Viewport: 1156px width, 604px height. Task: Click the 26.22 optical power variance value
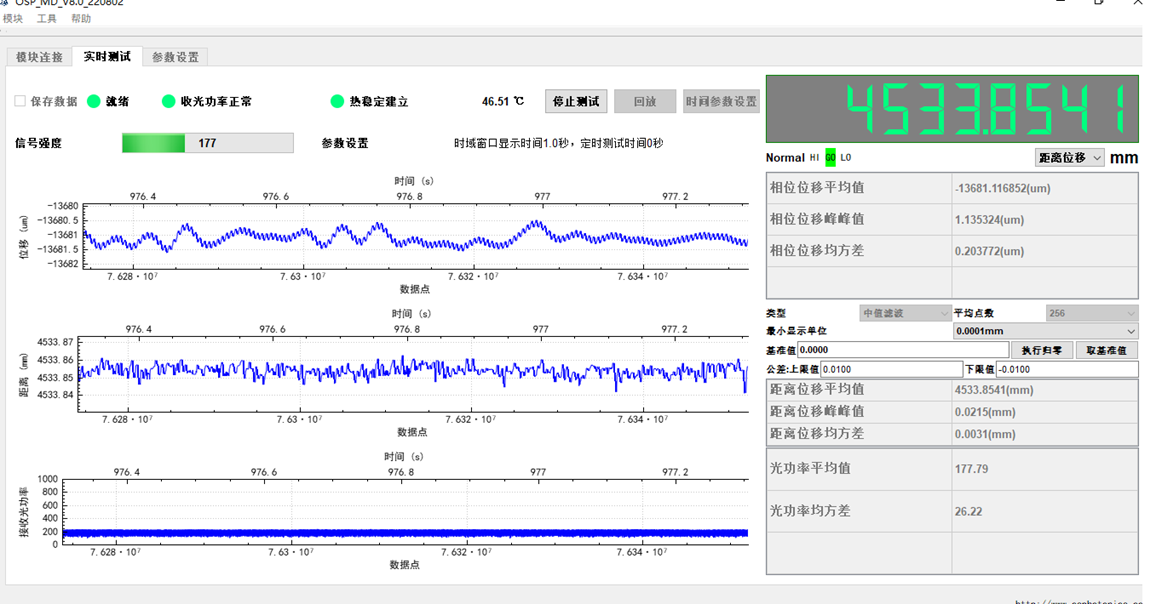tap(969, 512)
